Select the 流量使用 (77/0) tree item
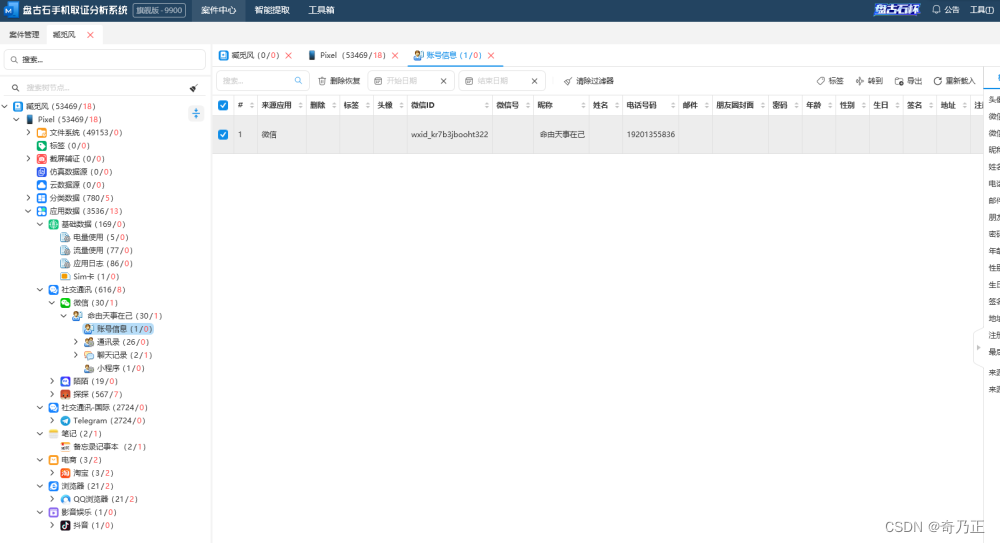Viewport: 1000px width, 543px height. (96, 251)
